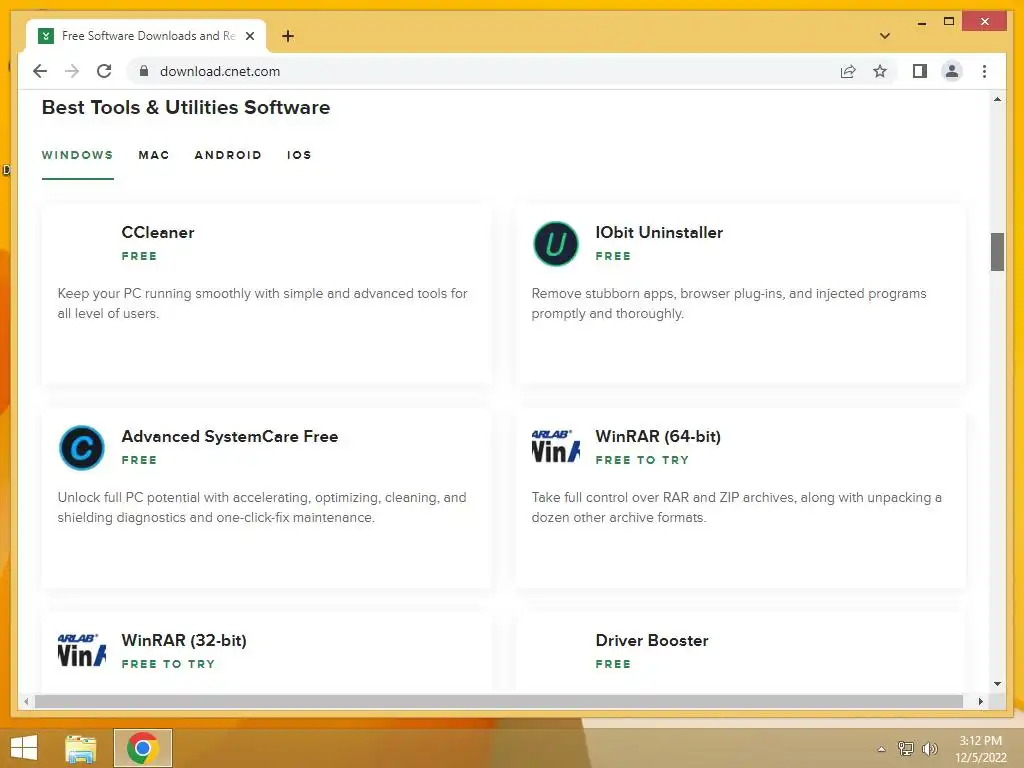Click the browser forward arrow
The image size is (1024, 768).
(72, 71)
